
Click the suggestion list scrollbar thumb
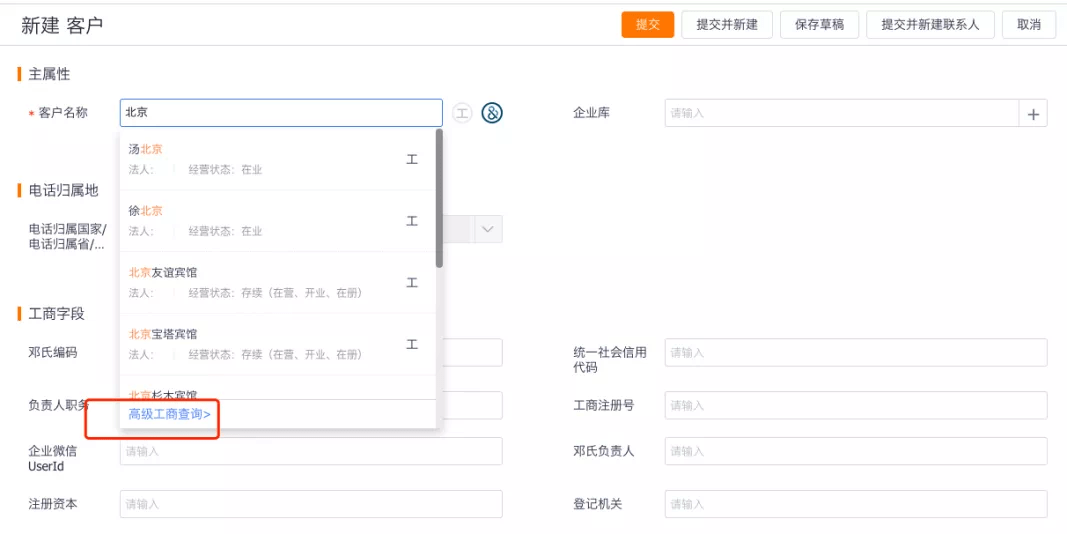[x=439, y=198]
